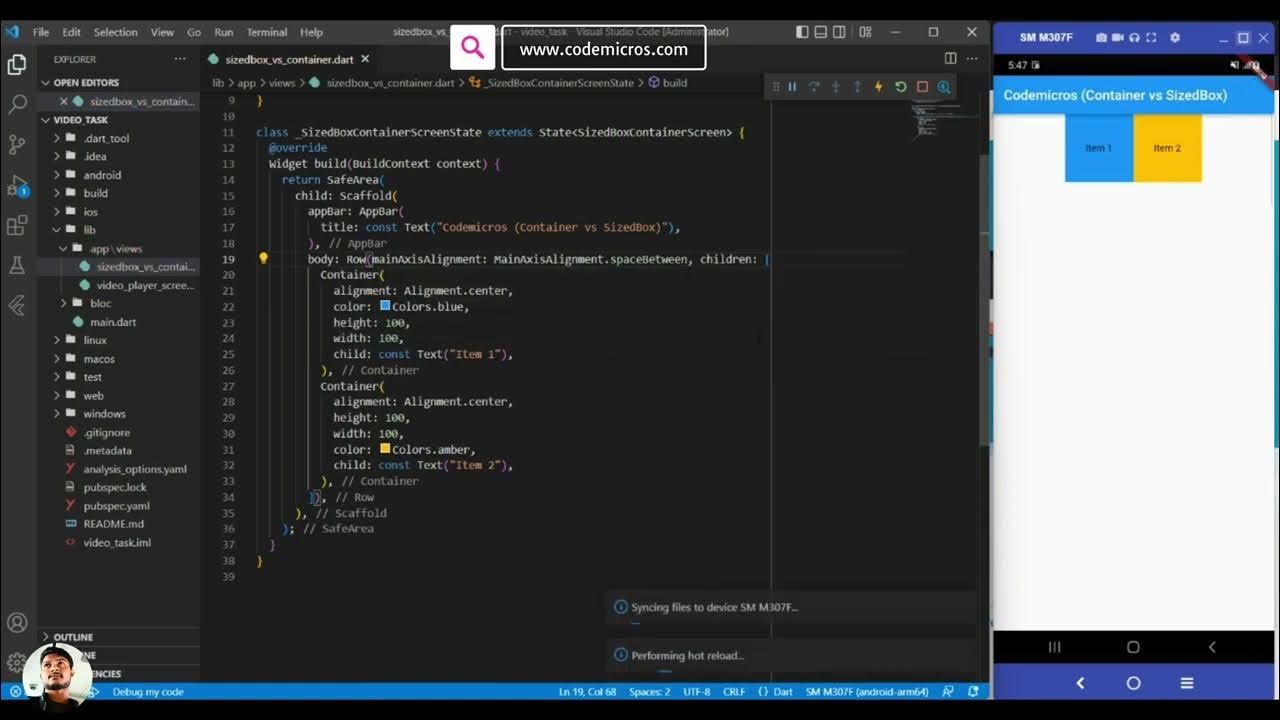Stop the debug session
1280x720 pixels.
(x=923, y=87)
